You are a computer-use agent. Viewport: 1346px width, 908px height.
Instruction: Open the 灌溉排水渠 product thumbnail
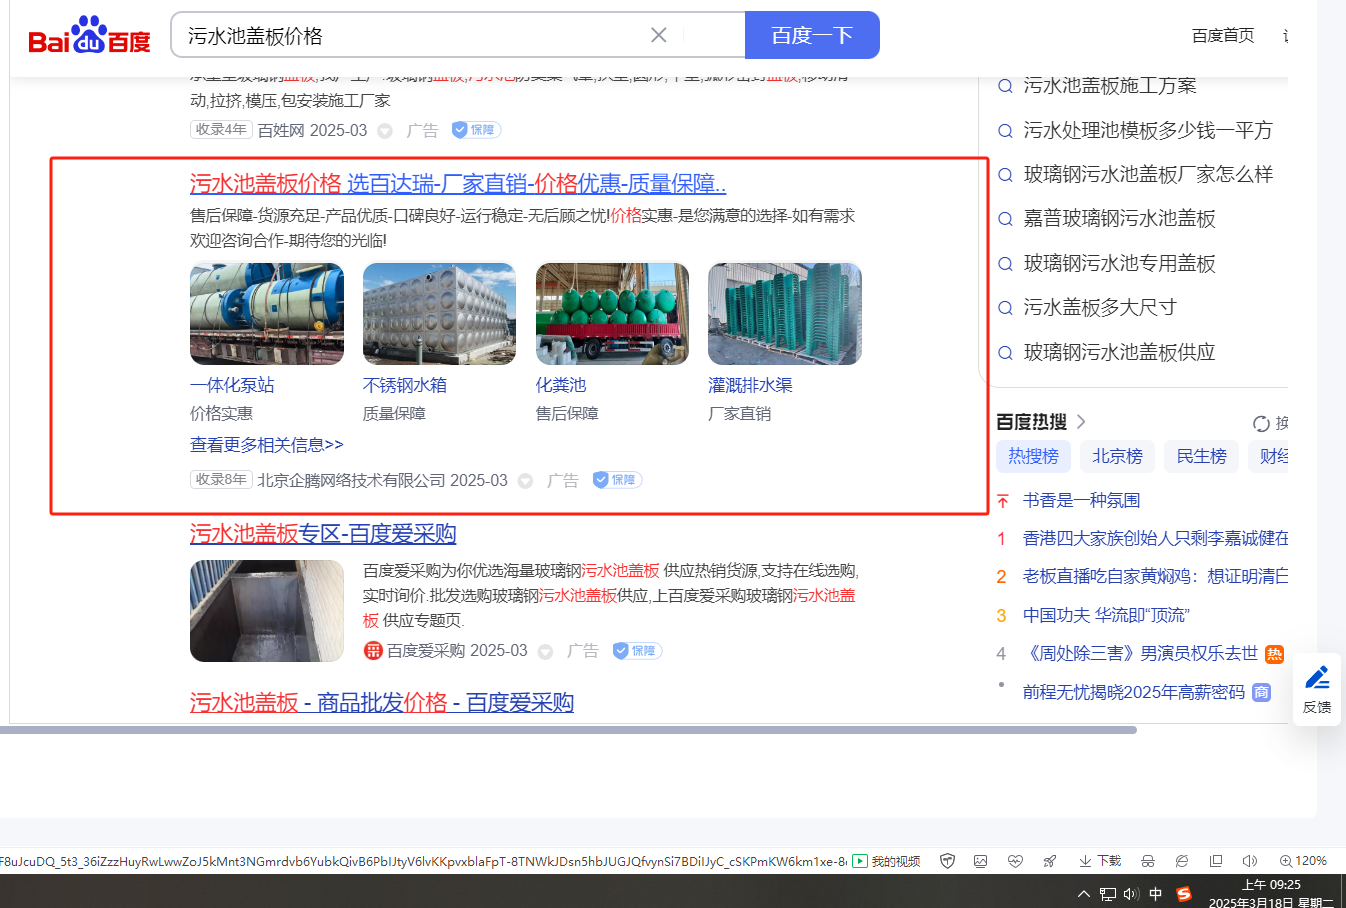coord(785,314)
